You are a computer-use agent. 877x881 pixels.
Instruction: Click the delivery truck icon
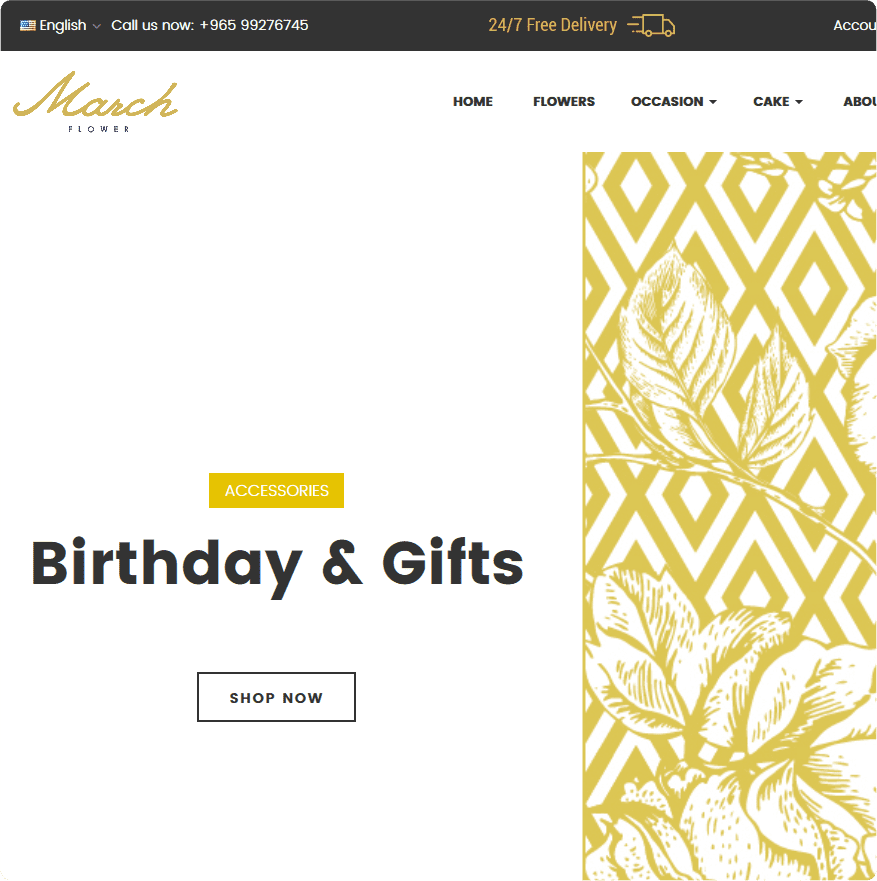[651, 26]
